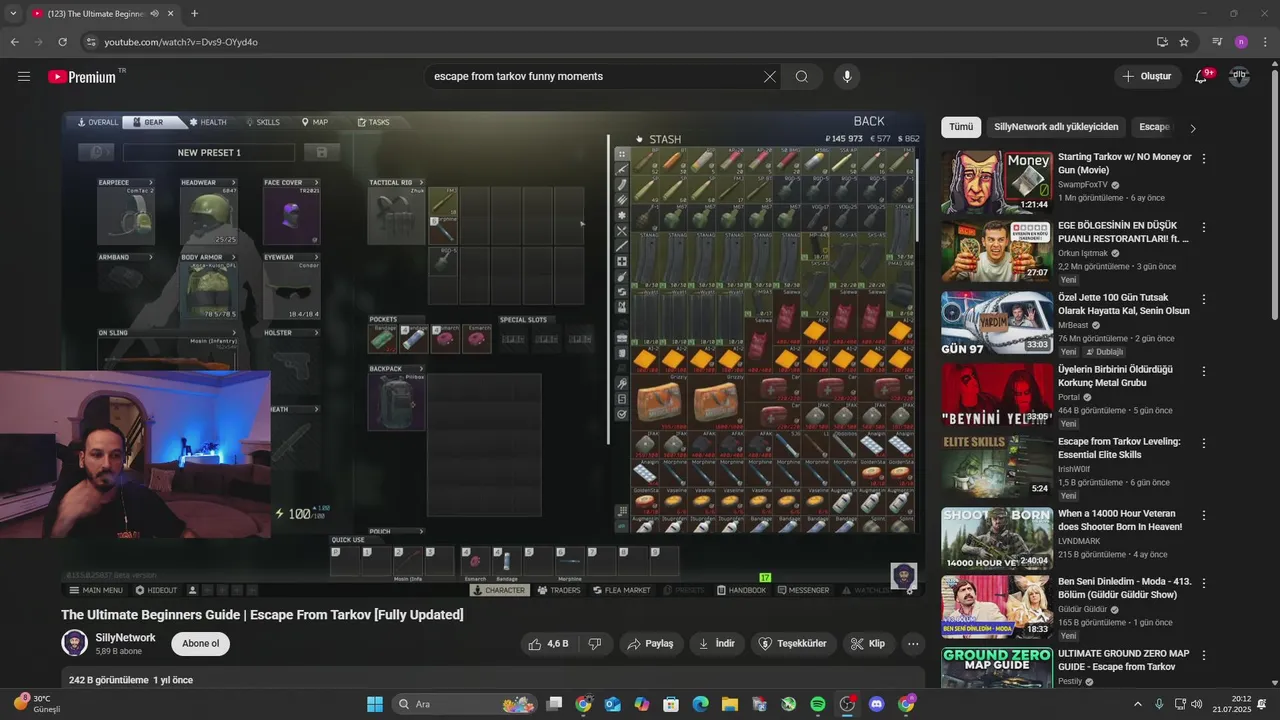This screenshot has height=720, width=1280.
Task: Open options for 14000 Hour Veteran video
Action: pos(1204,515)
